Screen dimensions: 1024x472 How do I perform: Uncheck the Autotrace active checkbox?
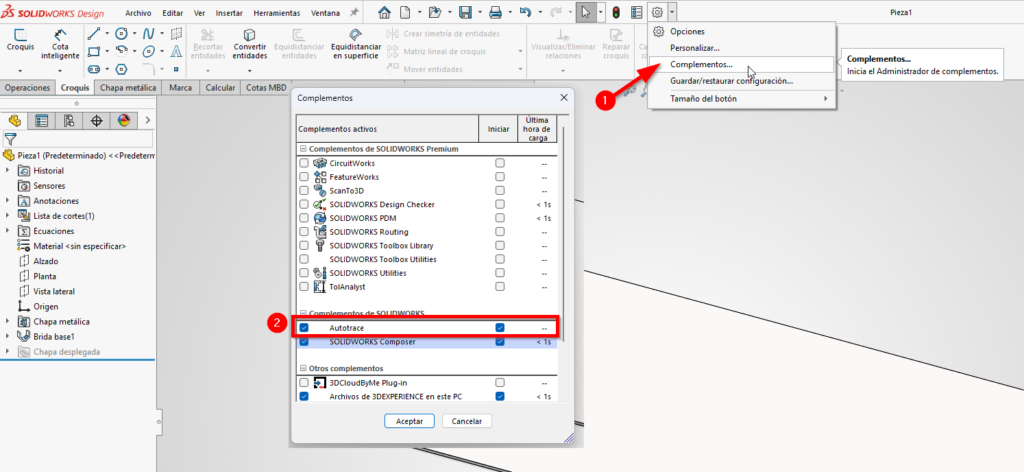coord(304,328)
